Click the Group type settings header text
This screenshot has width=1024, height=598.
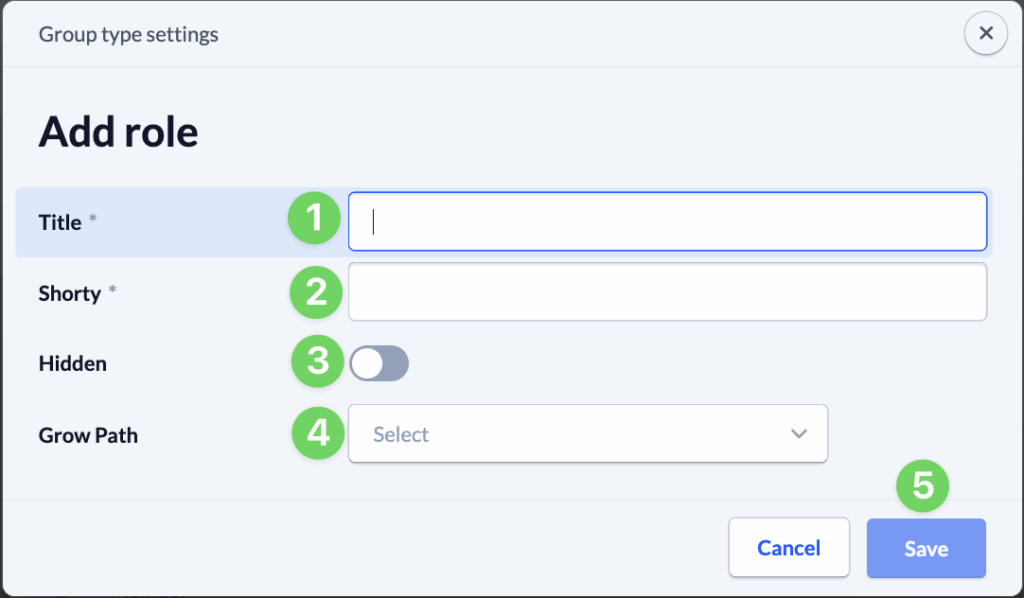(x=128, y=34)
